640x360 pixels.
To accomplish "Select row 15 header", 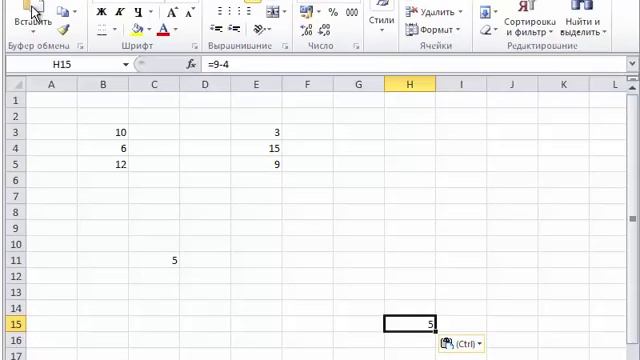I will tap(16, 324).
